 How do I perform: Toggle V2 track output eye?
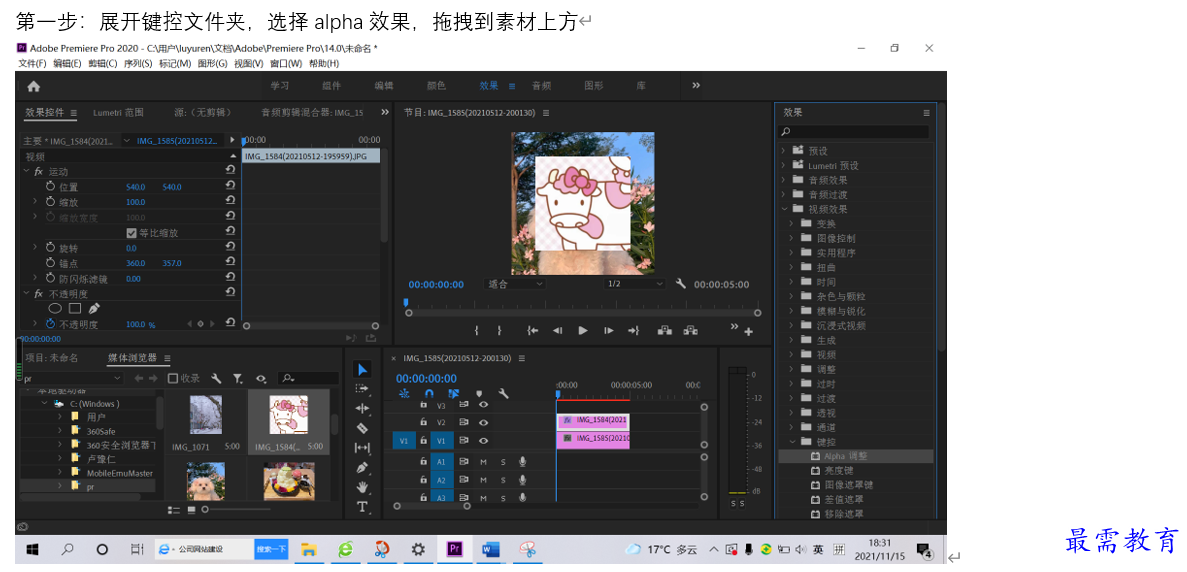pyautogui.click(x=484, y=422)
